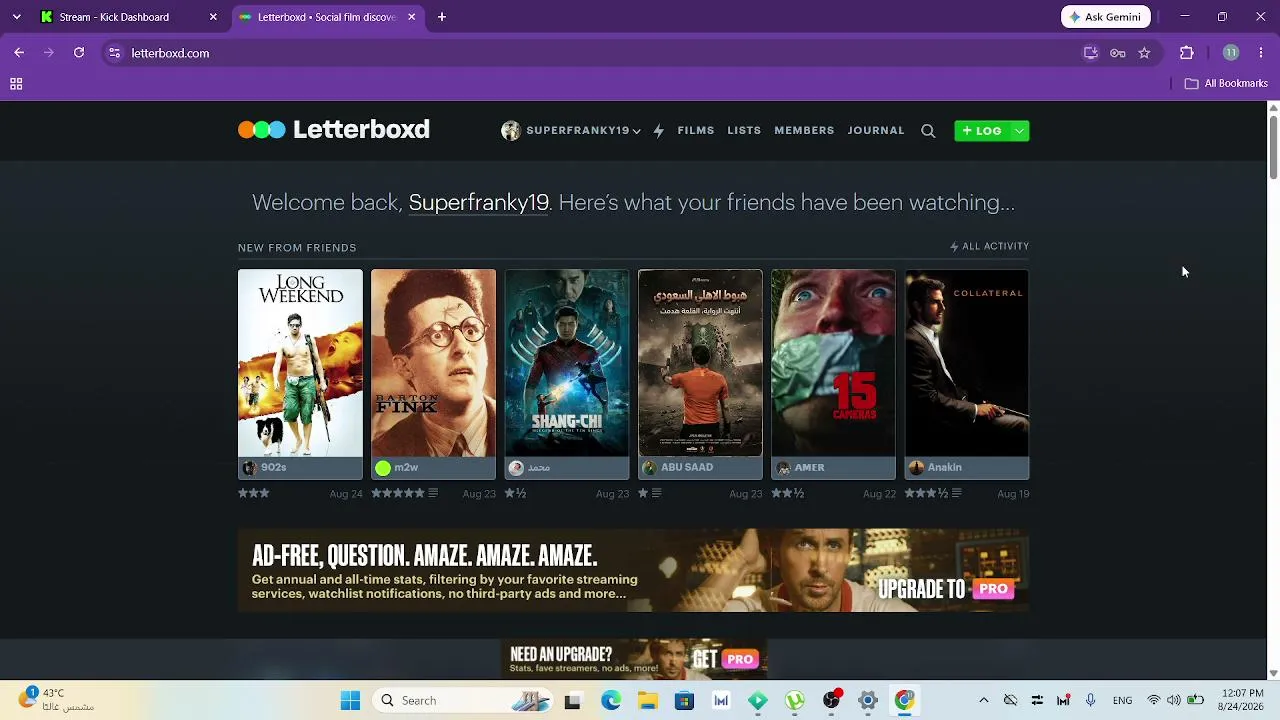Open the All Bookmarks folder
Image resolution: width=1280 pixels, height=720 pixels.
coord(1226,84)
